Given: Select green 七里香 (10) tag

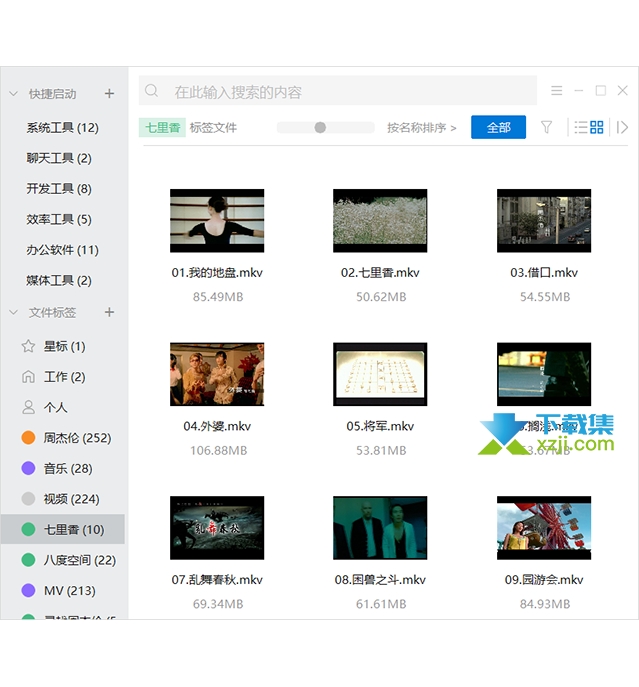Looking at the screenshot, I should [x=63, y=530].
